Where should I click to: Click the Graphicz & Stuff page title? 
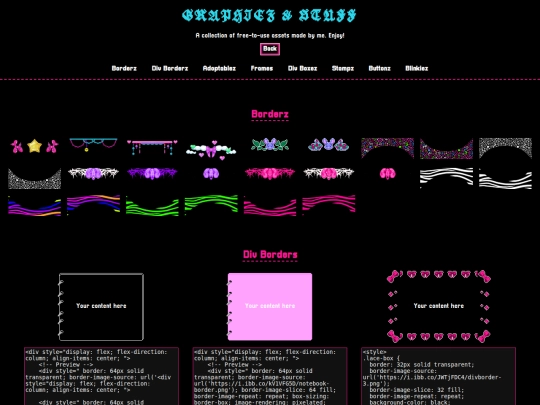[269, 15]
